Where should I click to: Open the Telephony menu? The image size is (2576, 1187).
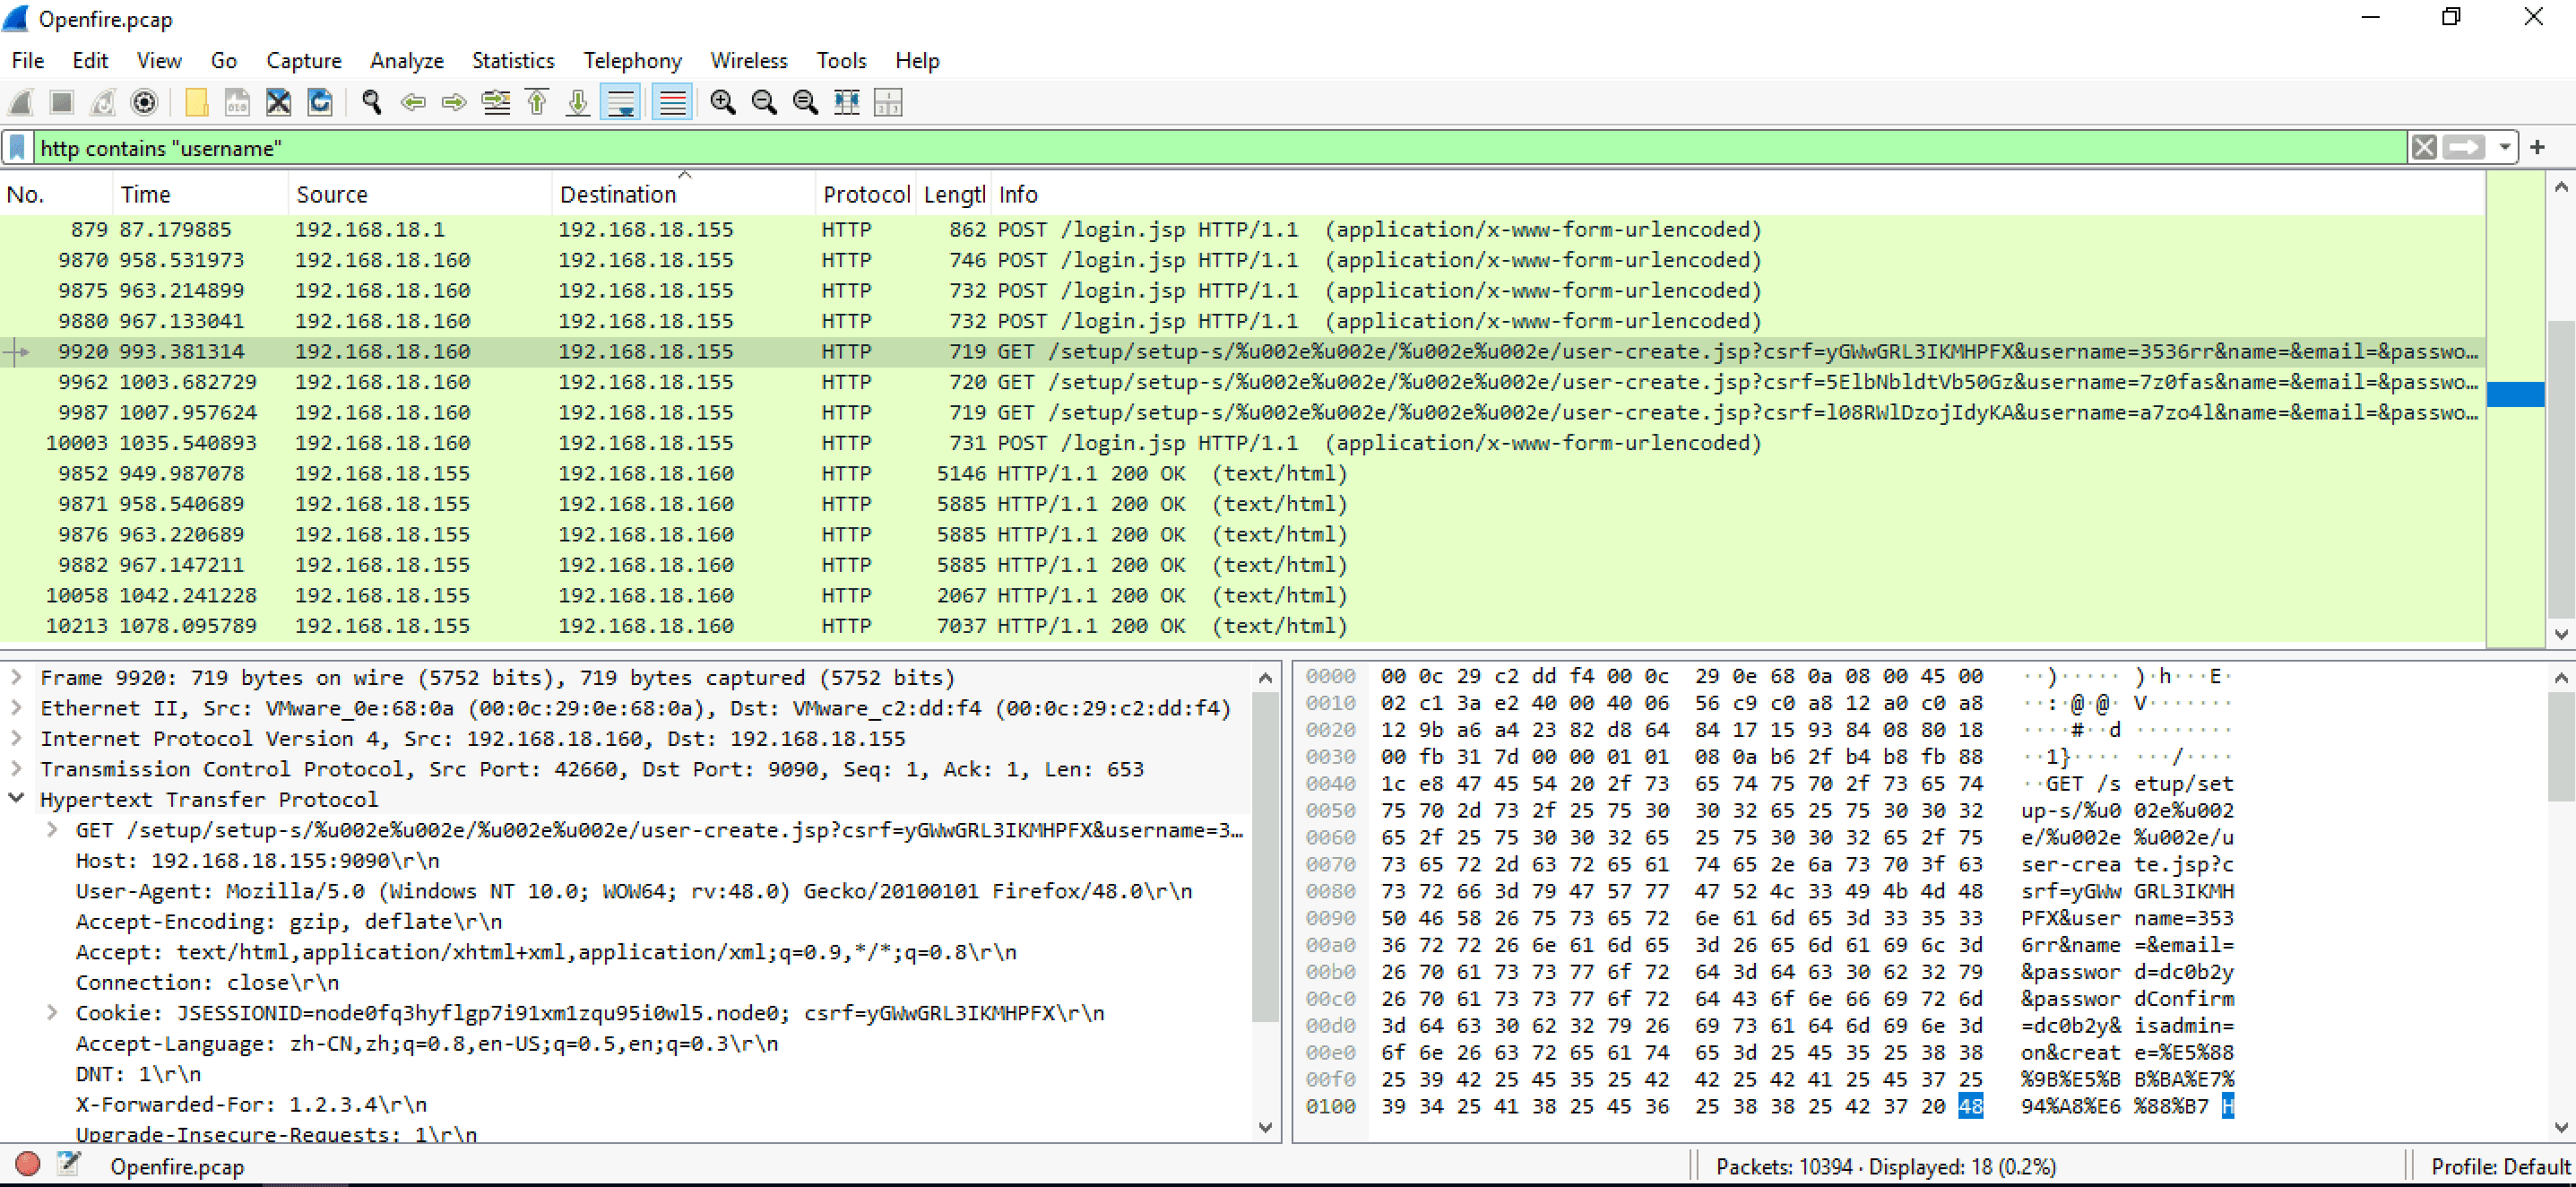(x=633, y=61)
